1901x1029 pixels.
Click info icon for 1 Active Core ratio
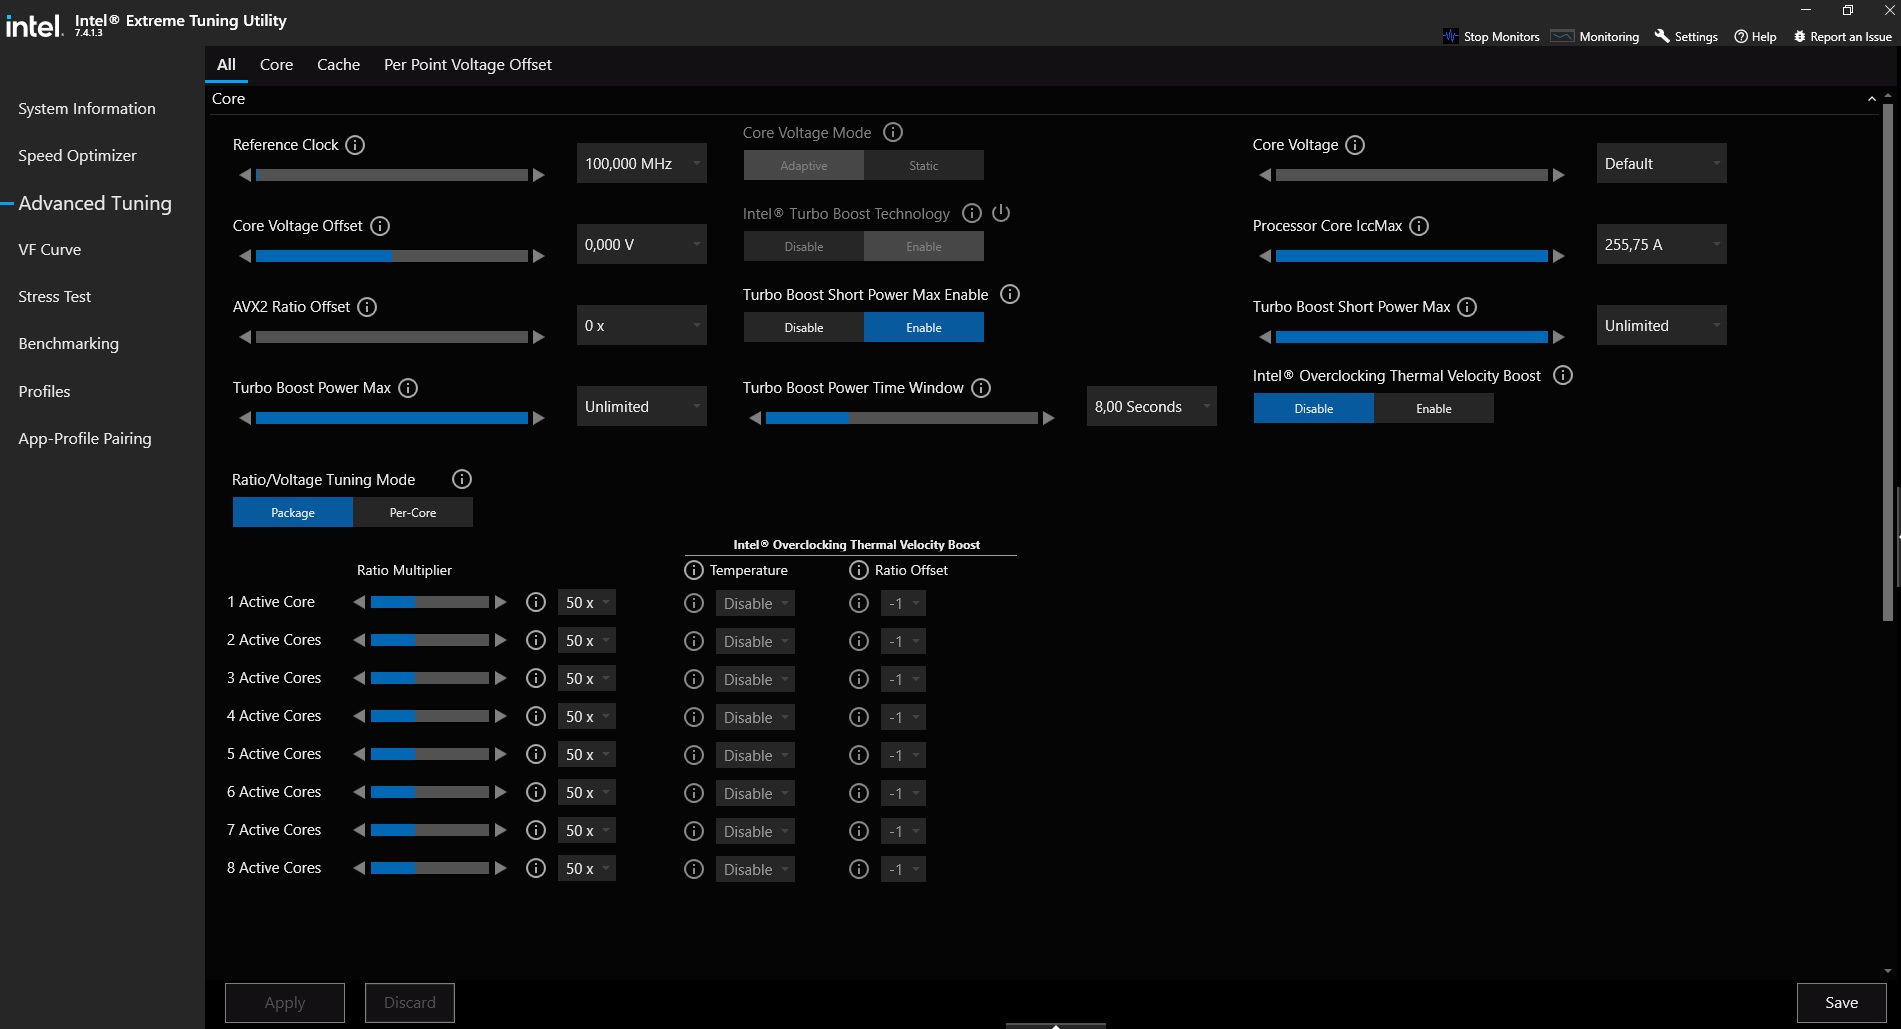(x=536, y=602)
